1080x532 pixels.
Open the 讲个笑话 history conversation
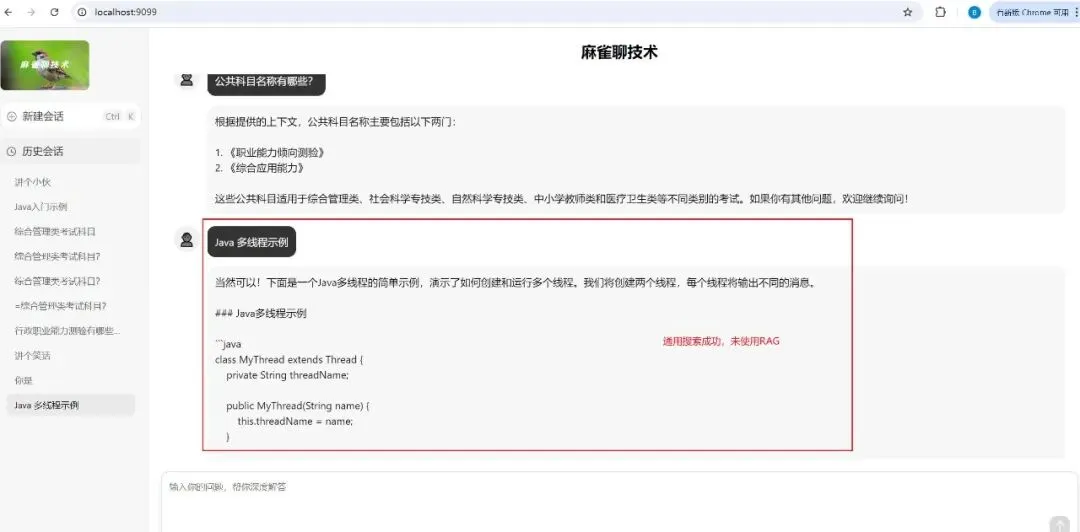coord(32,356)
